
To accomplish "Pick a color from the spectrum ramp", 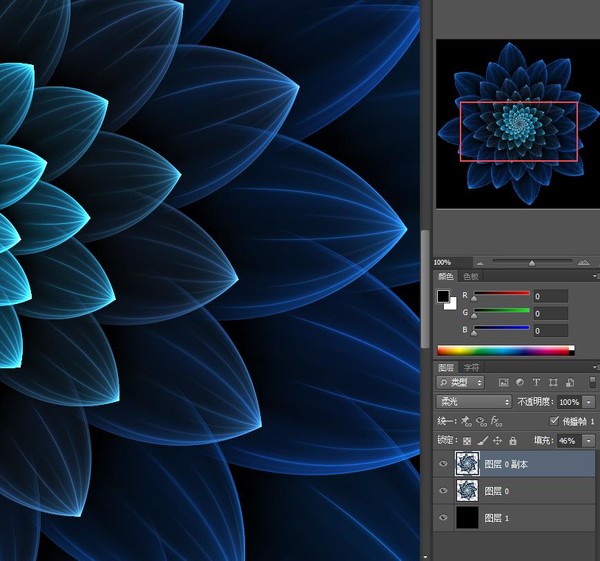I will 503,351.
